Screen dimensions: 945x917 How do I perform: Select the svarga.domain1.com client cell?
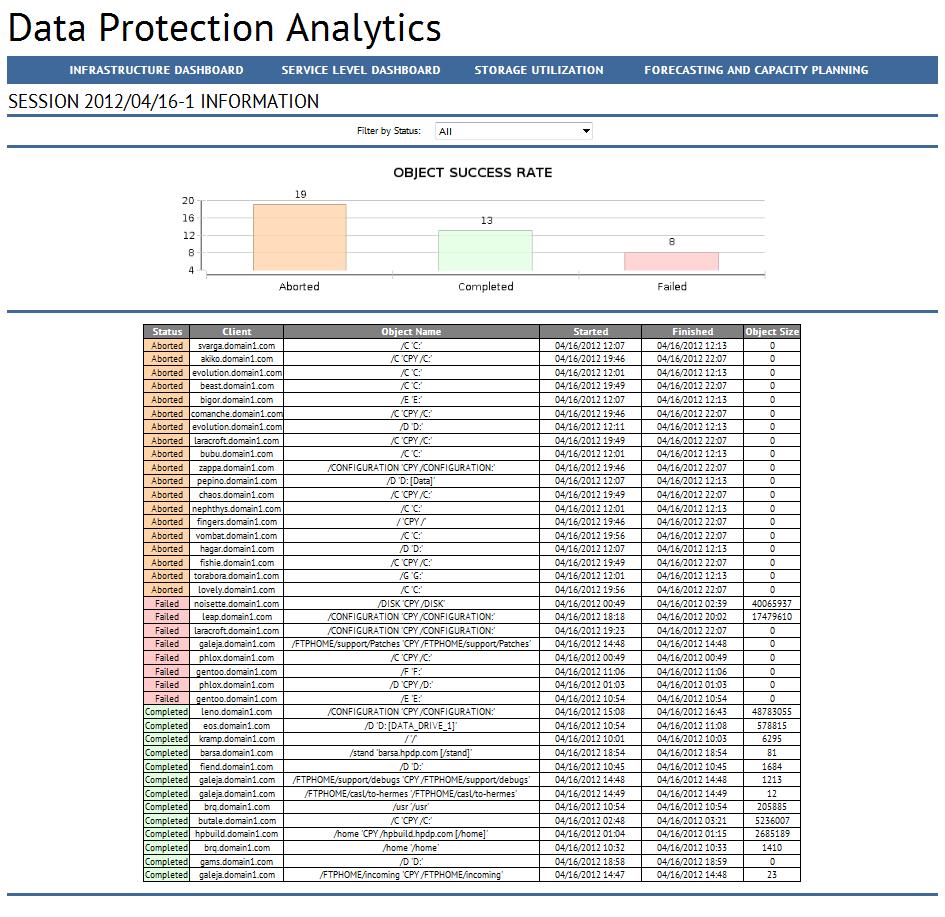(x=237, y=346)
